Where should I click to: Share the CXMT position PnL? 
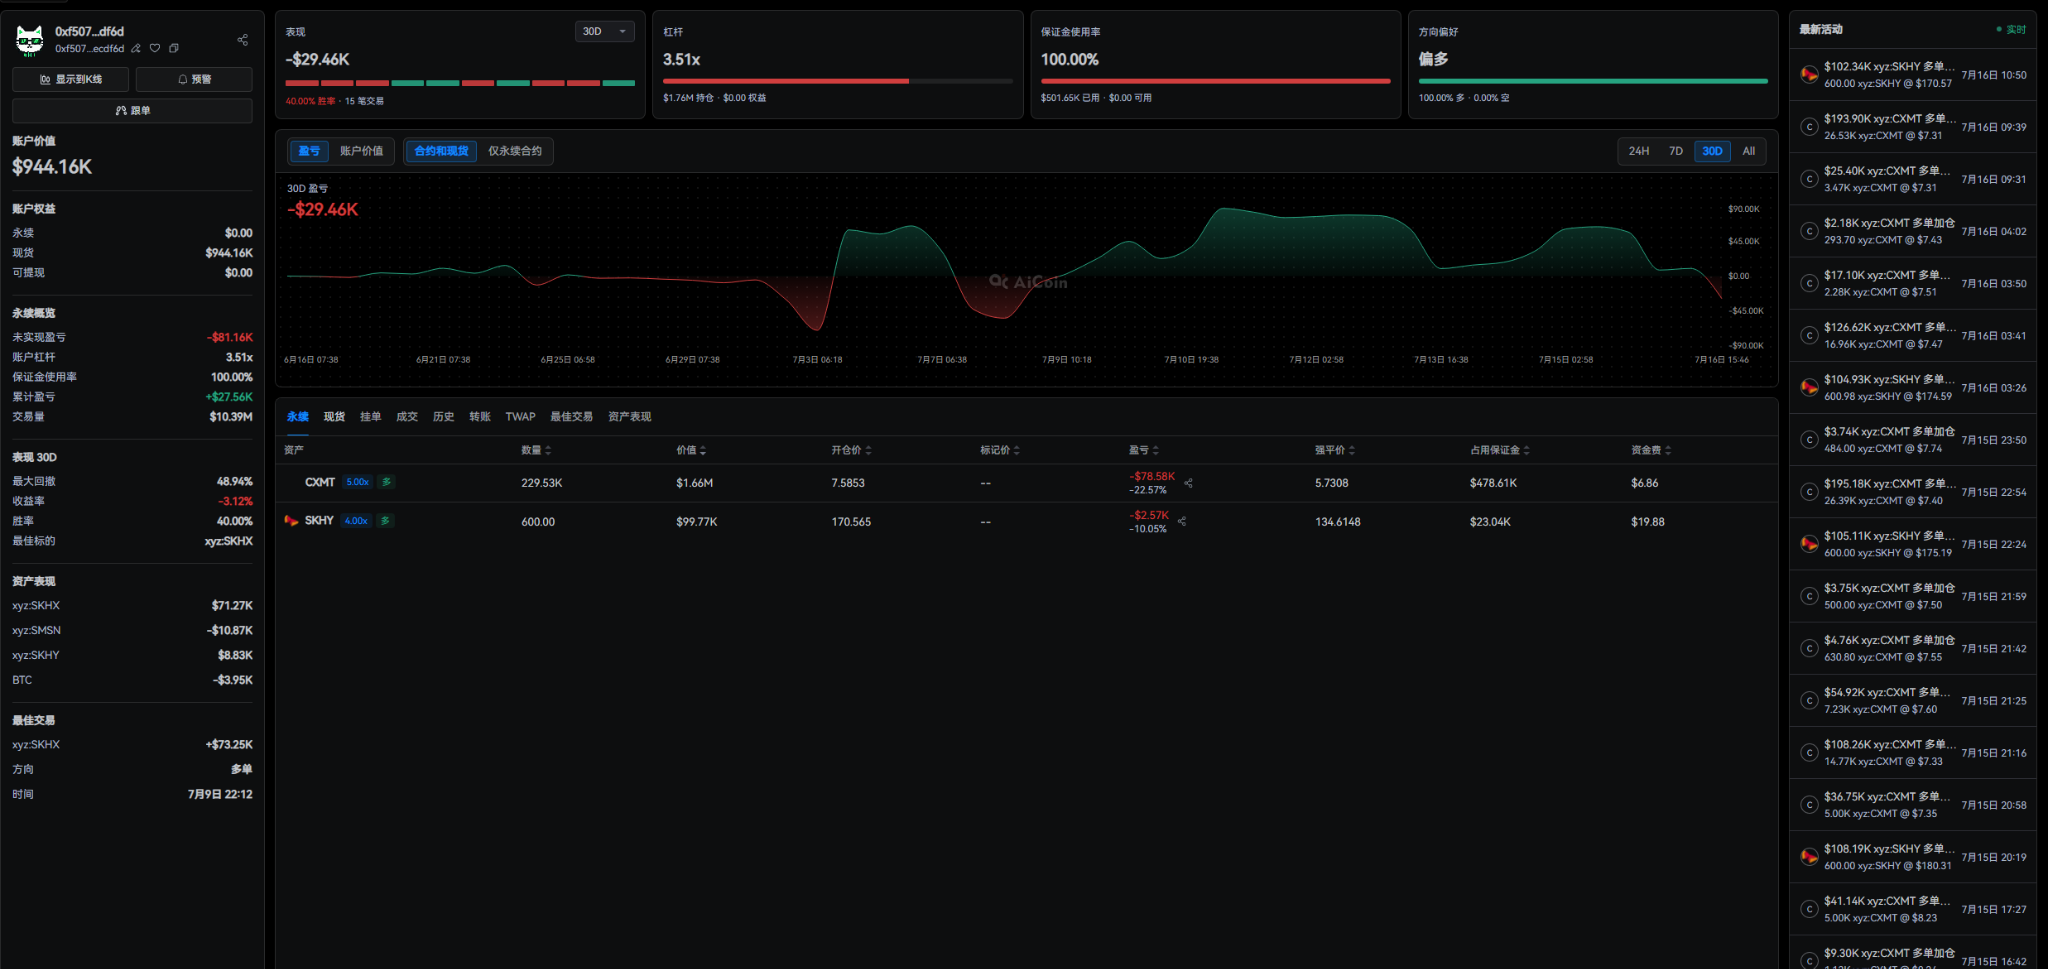(x=1189, y=483)
